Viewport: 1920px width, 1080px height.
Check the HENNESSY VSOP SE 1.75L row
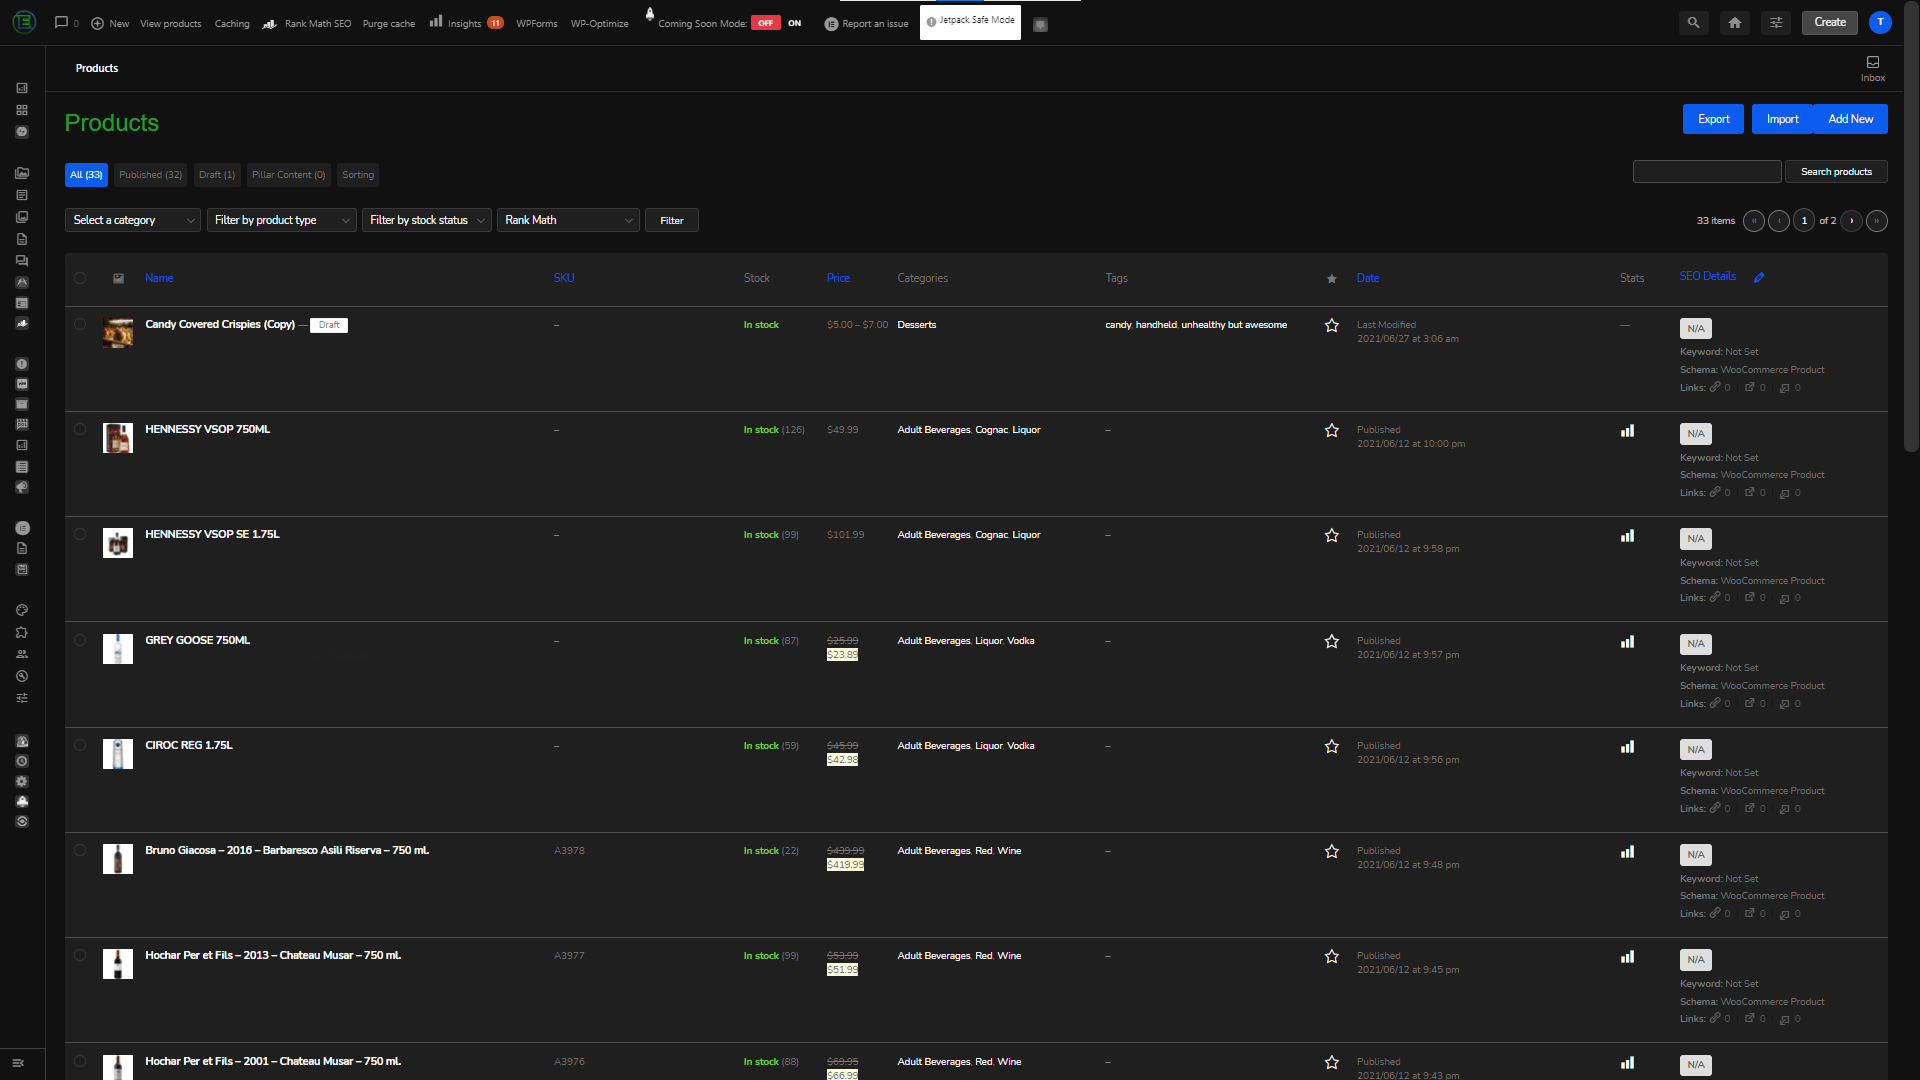point(80,534)
